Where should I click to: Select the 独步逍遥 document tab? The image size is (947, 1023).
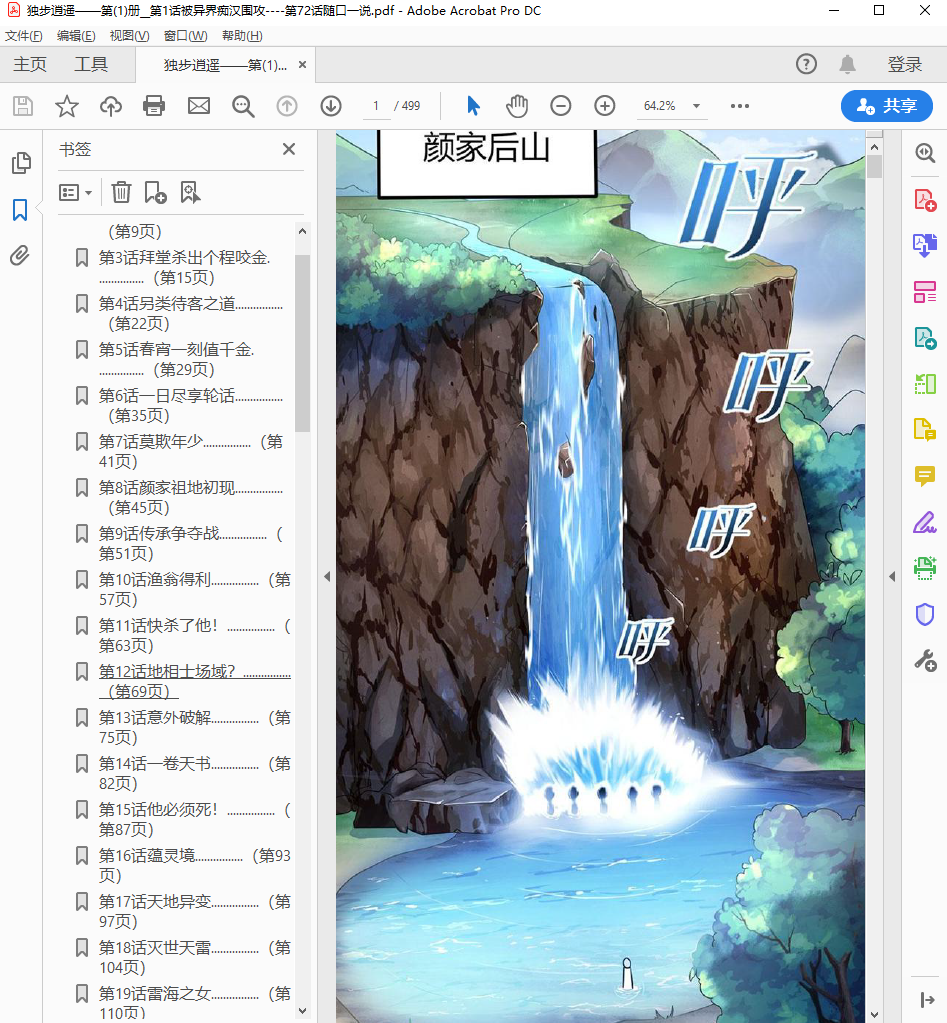click(224, 65)
